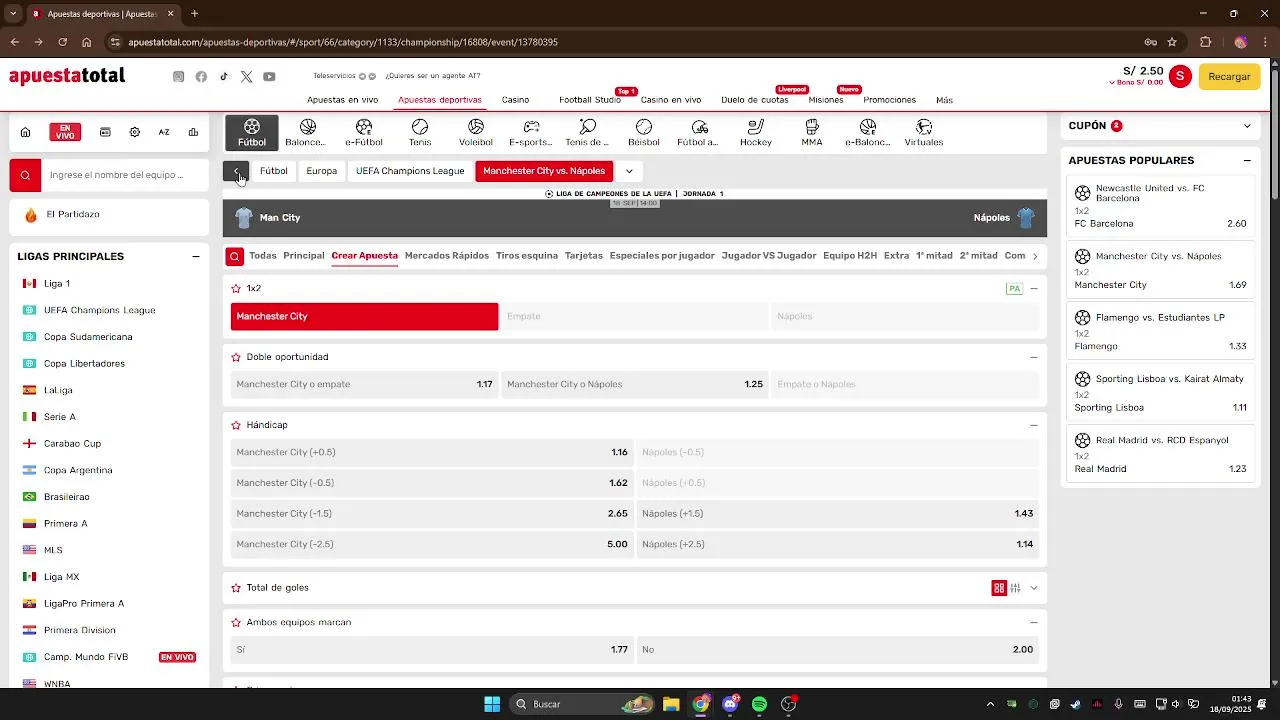Open the Football Studio menu item
Screen dimensions: 1280x720
[590, 100]
